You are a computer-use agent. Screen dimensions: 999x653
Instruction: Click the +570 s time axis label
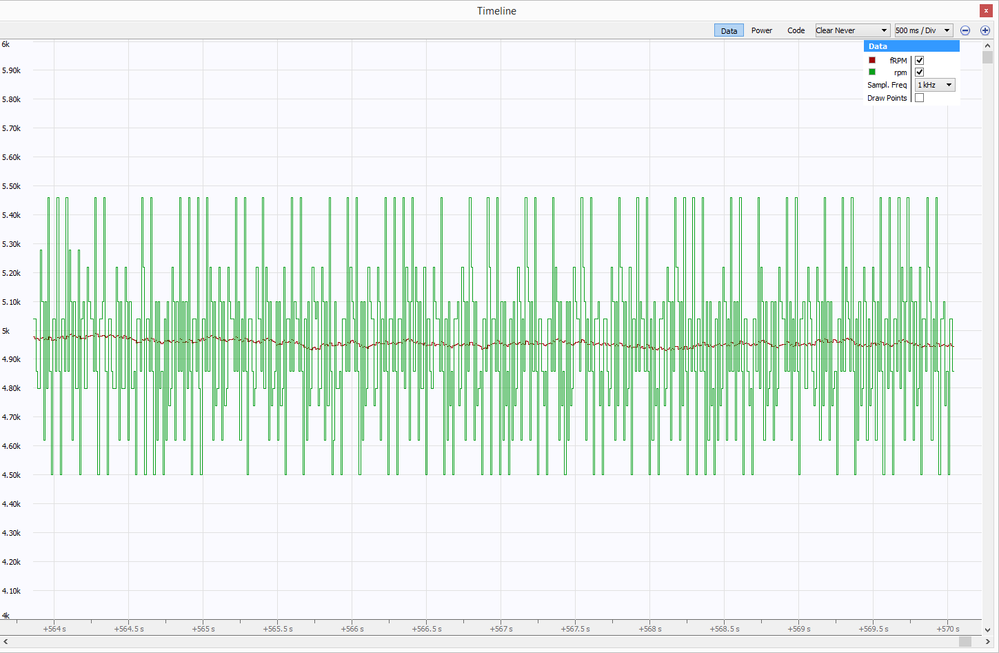point(947,629)
